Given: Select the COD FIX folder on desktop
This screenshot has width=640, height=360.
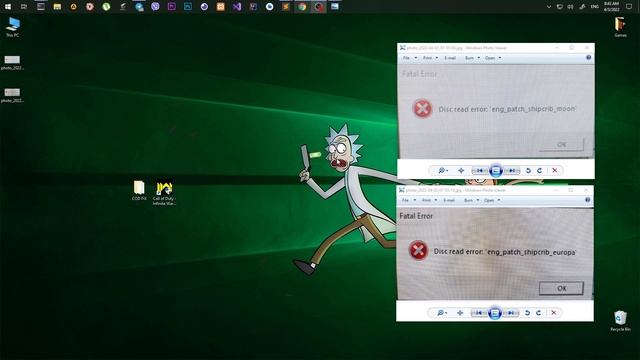Looking at the screenshot, I should tap(139, 190).
